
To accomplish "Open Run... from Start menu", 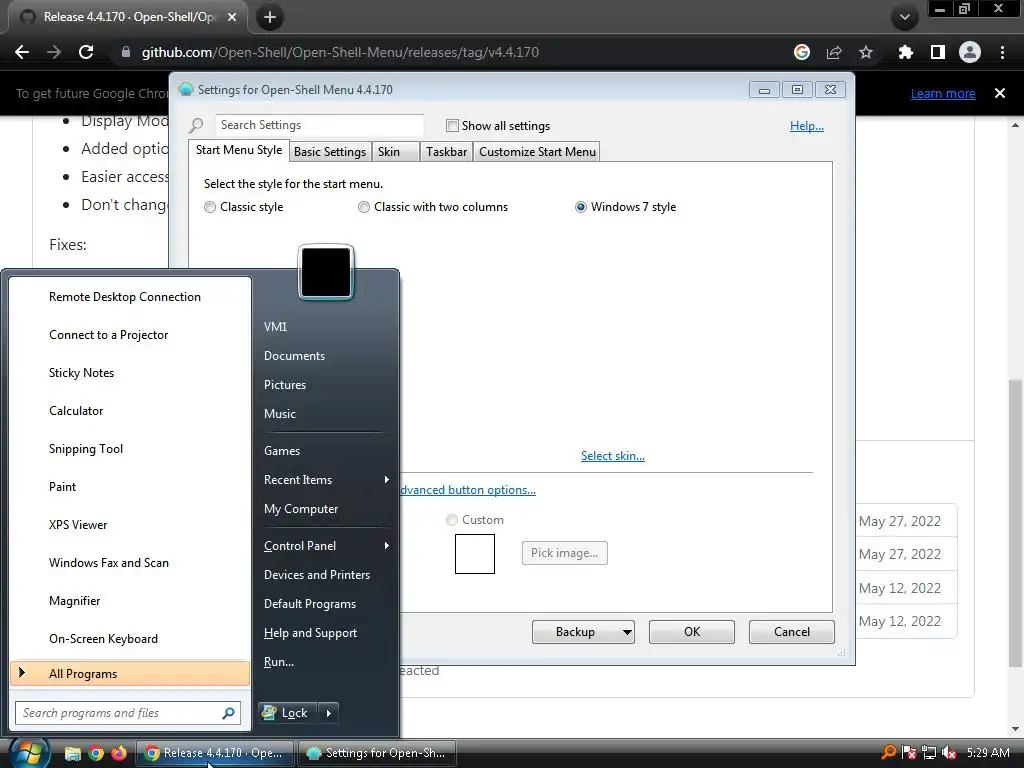I will 279,662.
